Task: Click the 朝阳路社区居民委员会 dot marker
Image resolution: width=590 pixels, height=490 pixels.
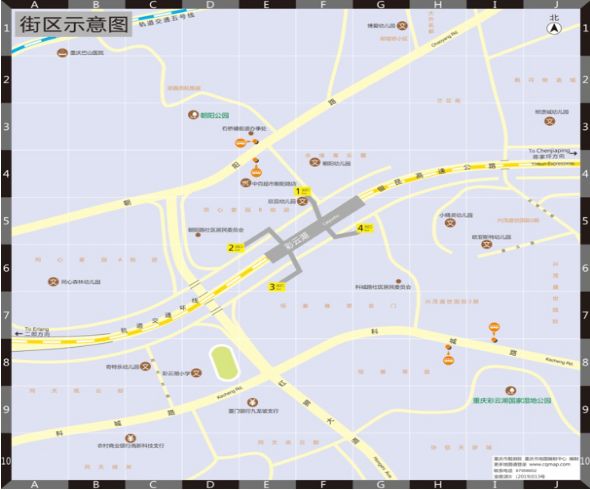Action: tap(198, 235)
